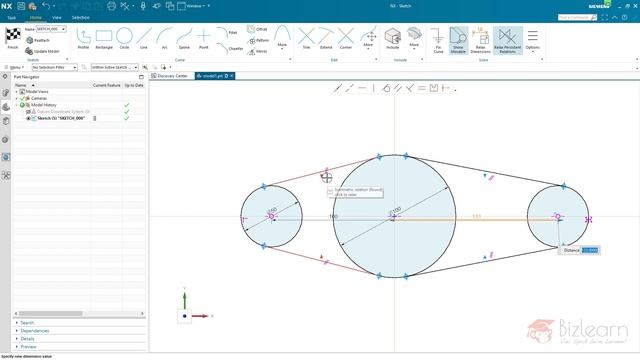Click the Mirror curve tool
This screenshot has width=640, height=360.
257,51
